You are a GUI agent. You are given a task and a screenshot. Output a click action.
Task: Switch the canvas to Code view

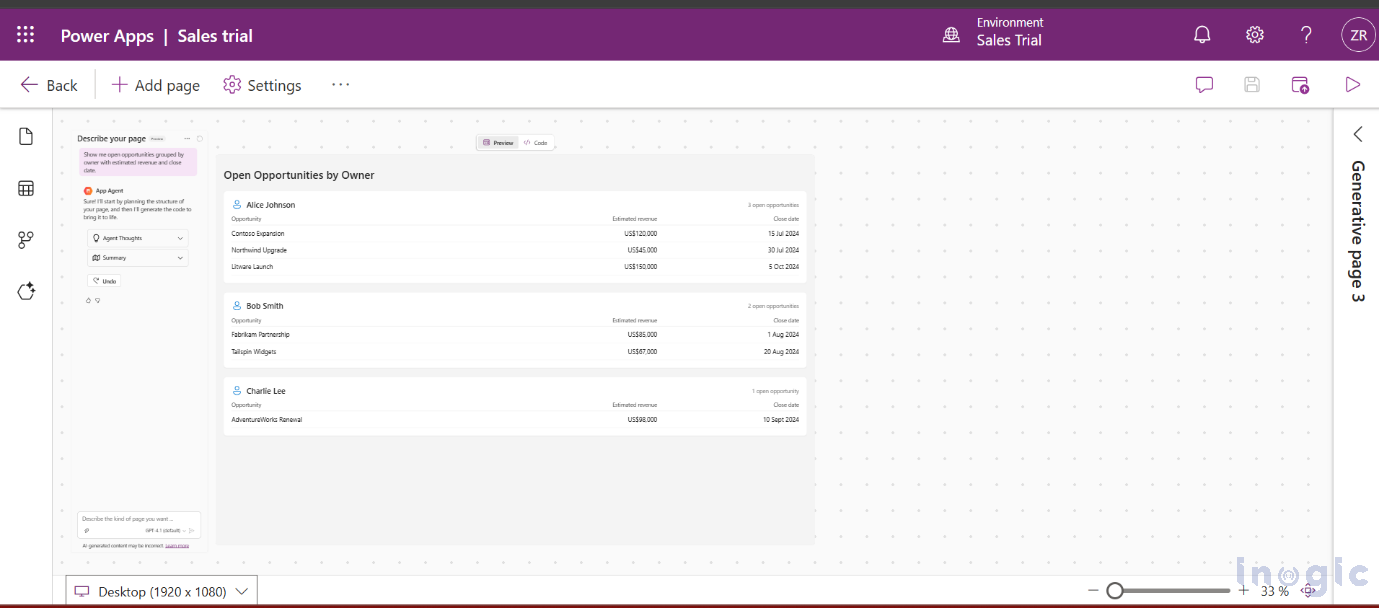point(536,142)
